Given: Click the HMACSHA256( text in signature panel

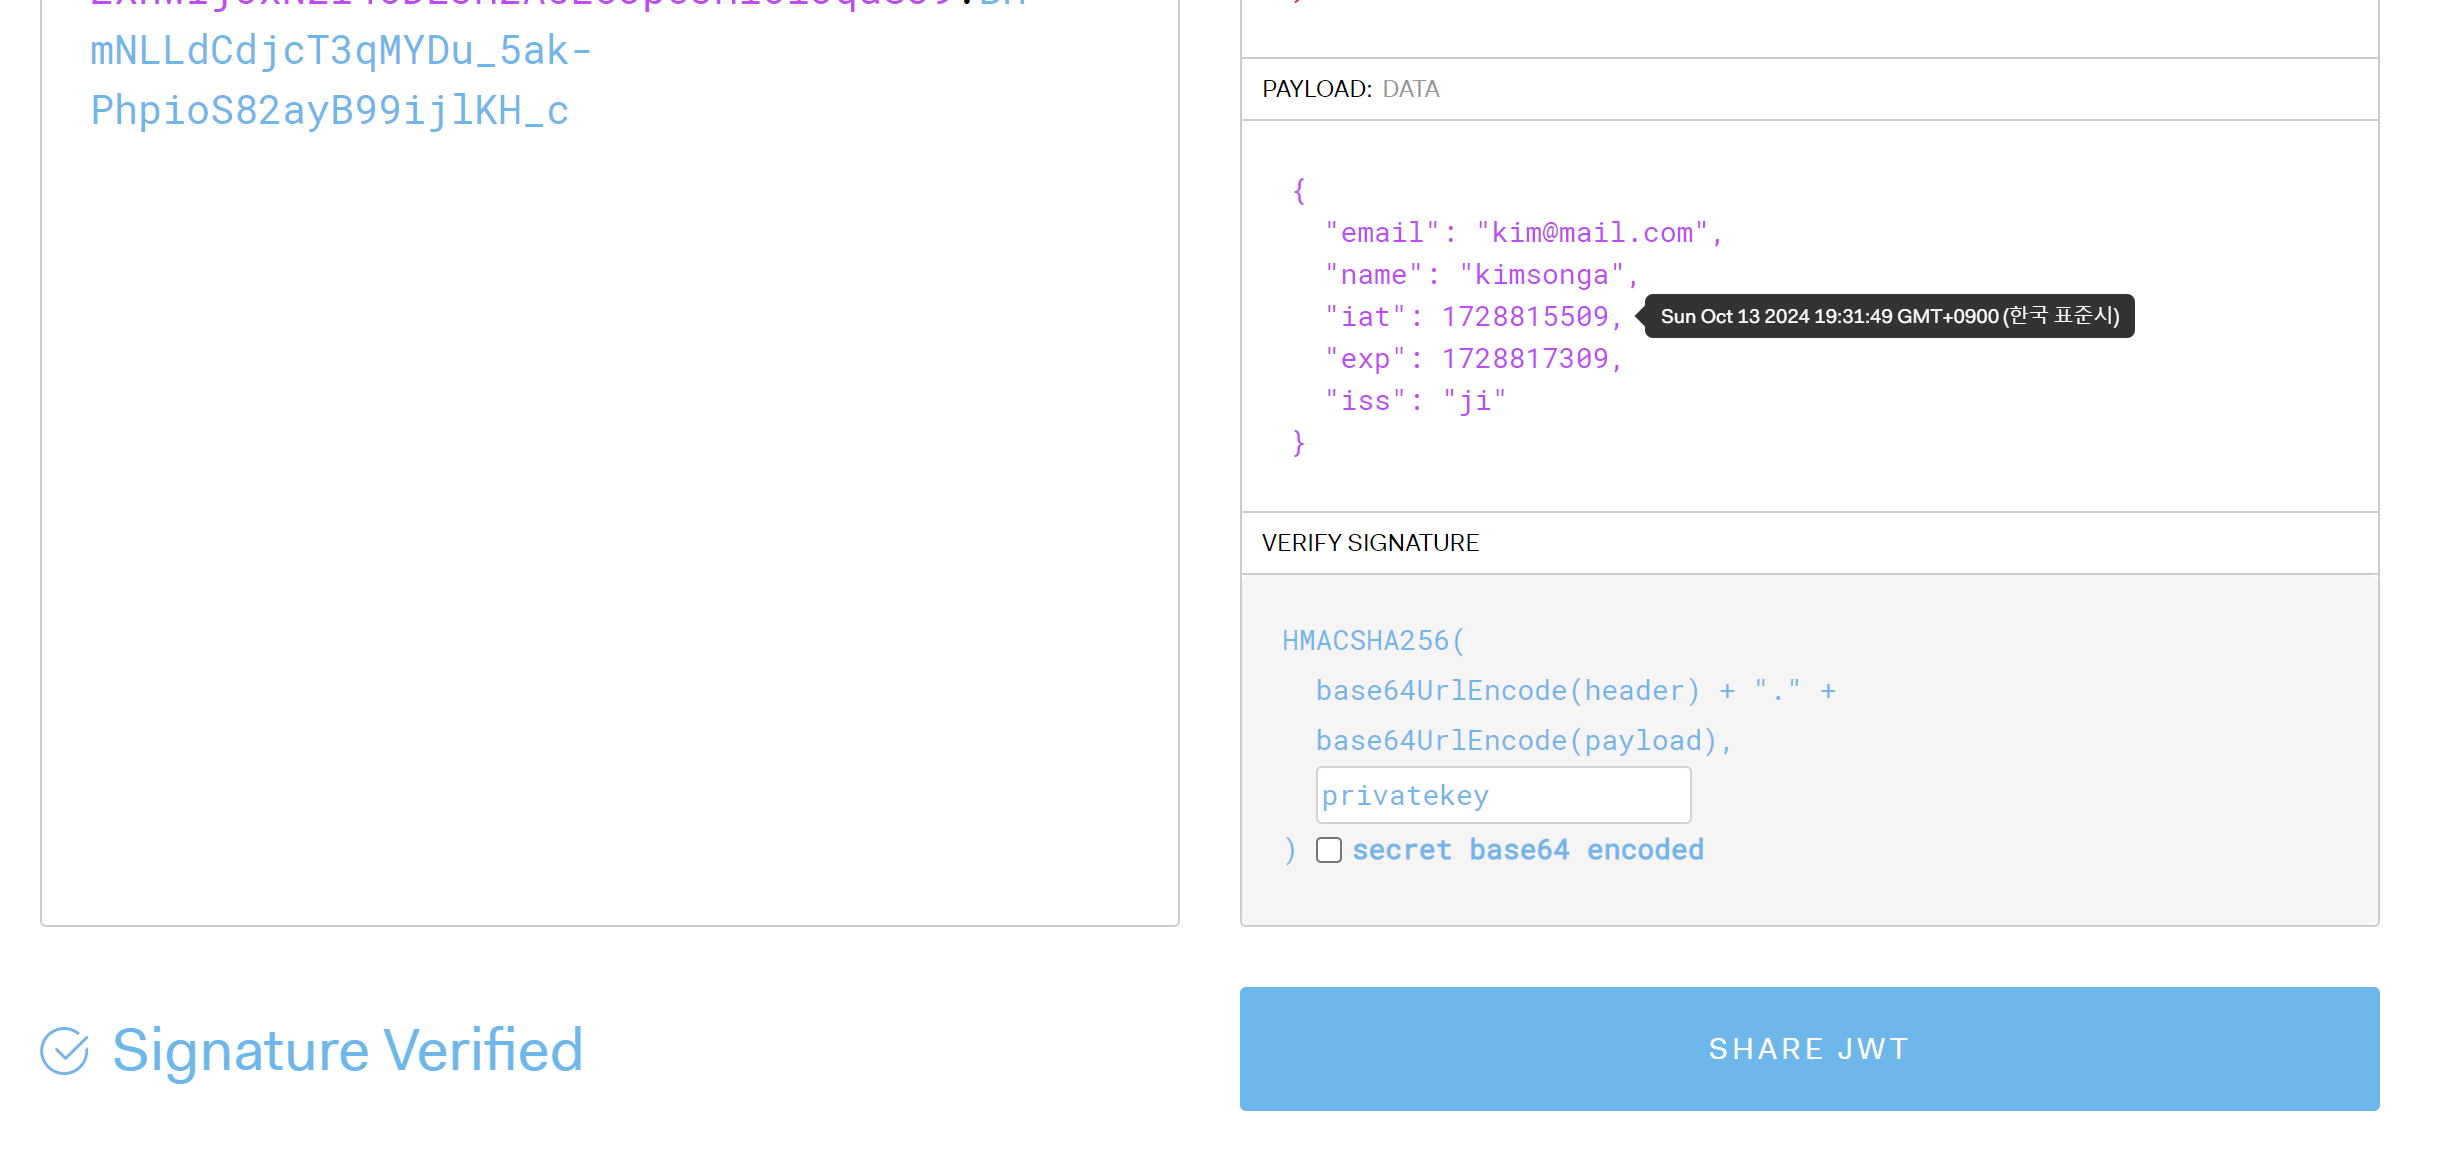Looking at the screenshot, I should (1373, 641).
